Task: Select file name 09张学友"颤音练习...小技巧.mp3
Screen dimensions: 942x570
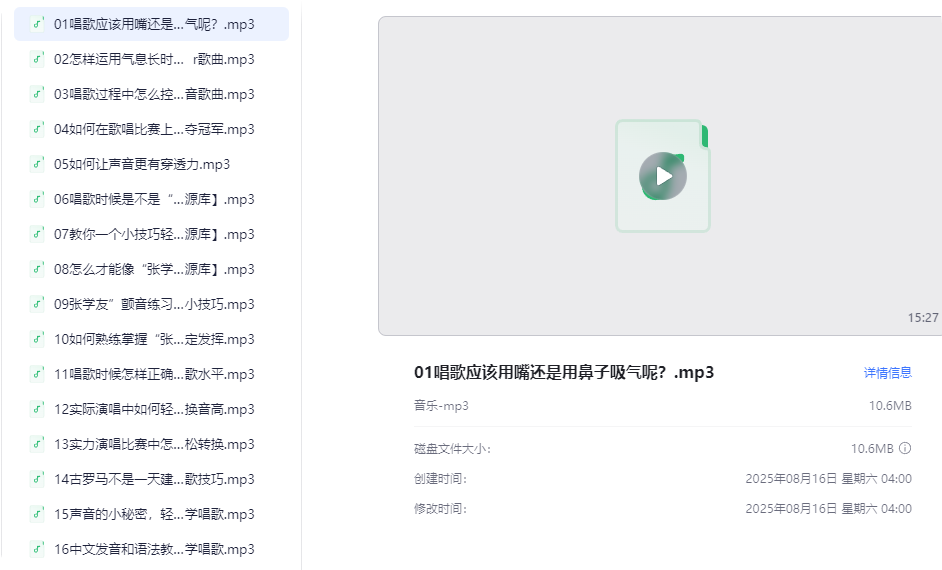Action: pyautogui.click(x=154, y=304)
